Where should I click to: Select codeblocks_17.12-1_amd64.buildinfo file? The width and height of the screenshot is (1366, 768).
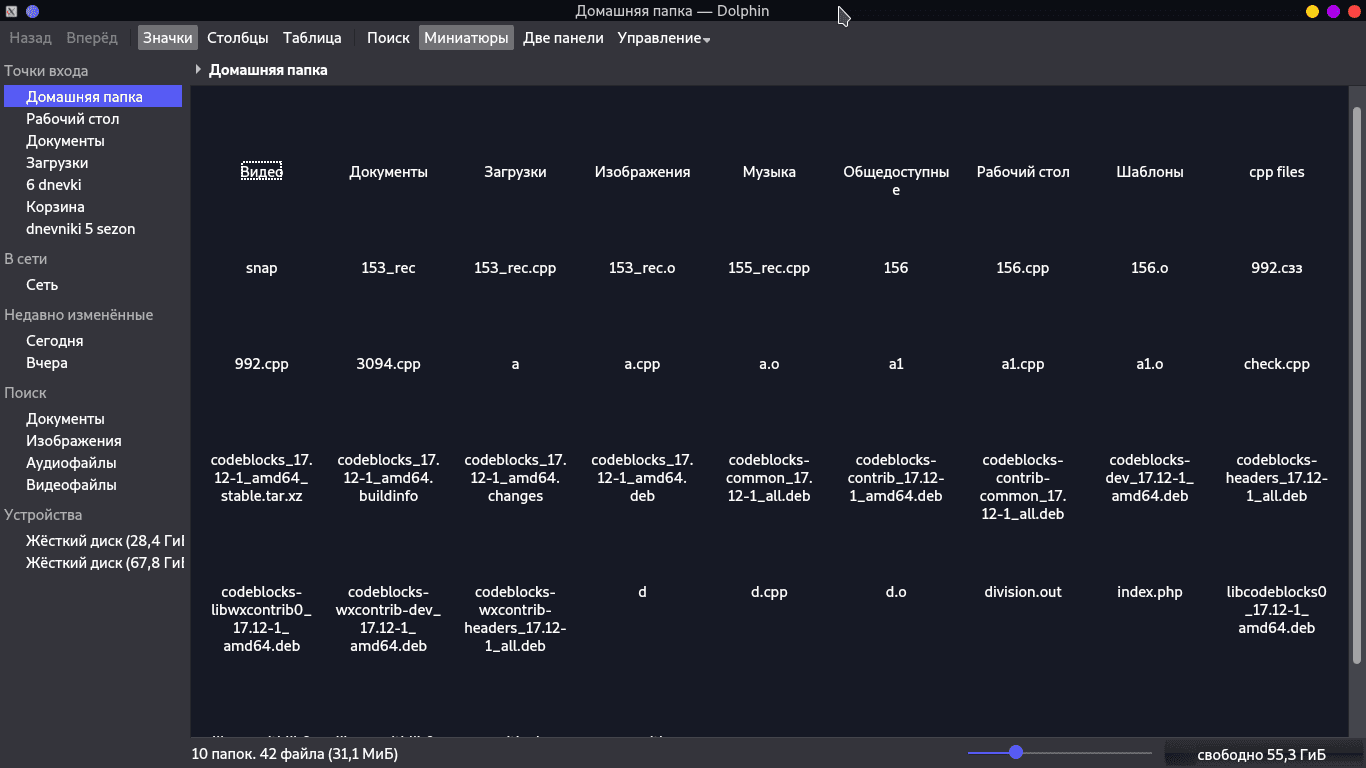(388, 478)
